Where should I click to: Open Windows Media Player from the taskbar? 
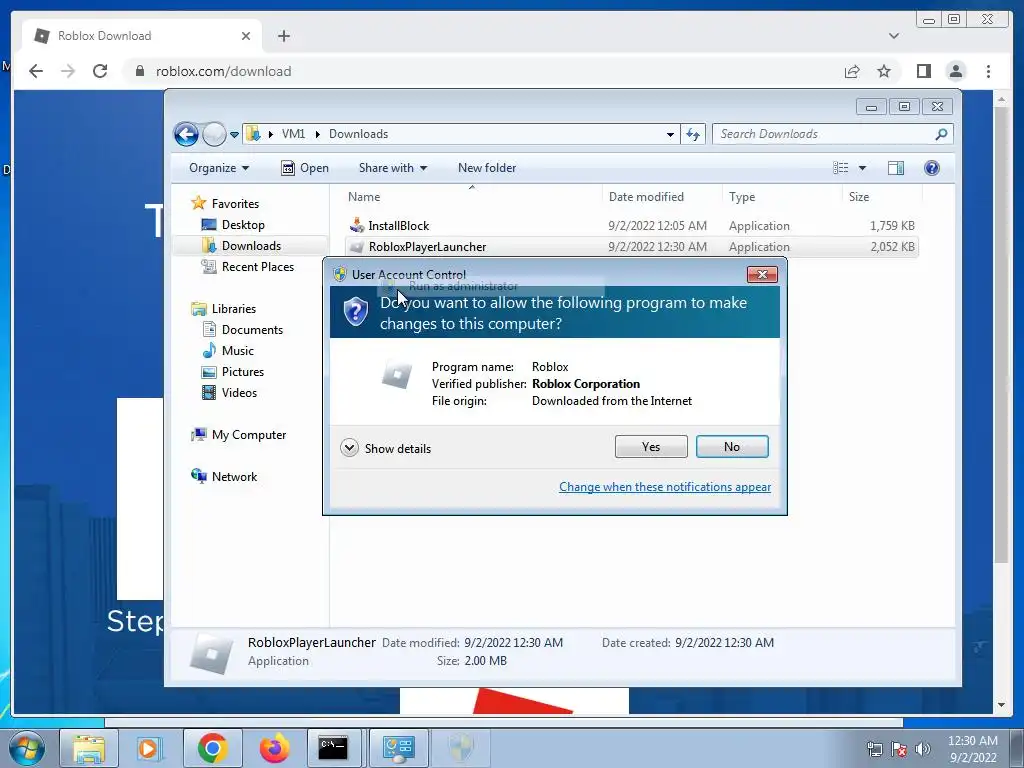click(x=148, y=748)
